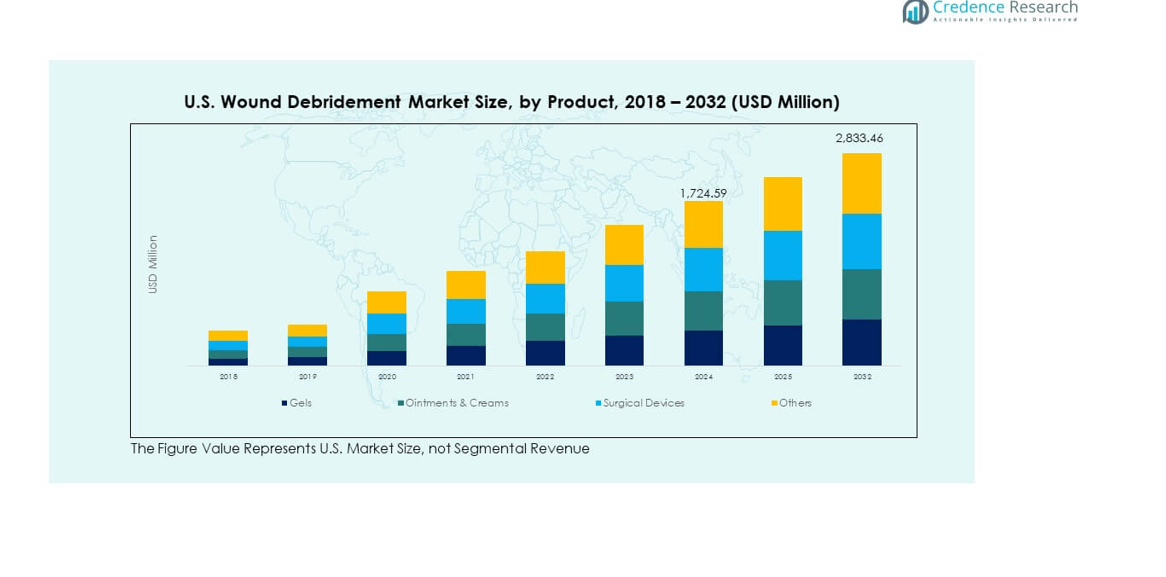Select the yellow Others segment of 2032 bar

[x=861, y=183]
